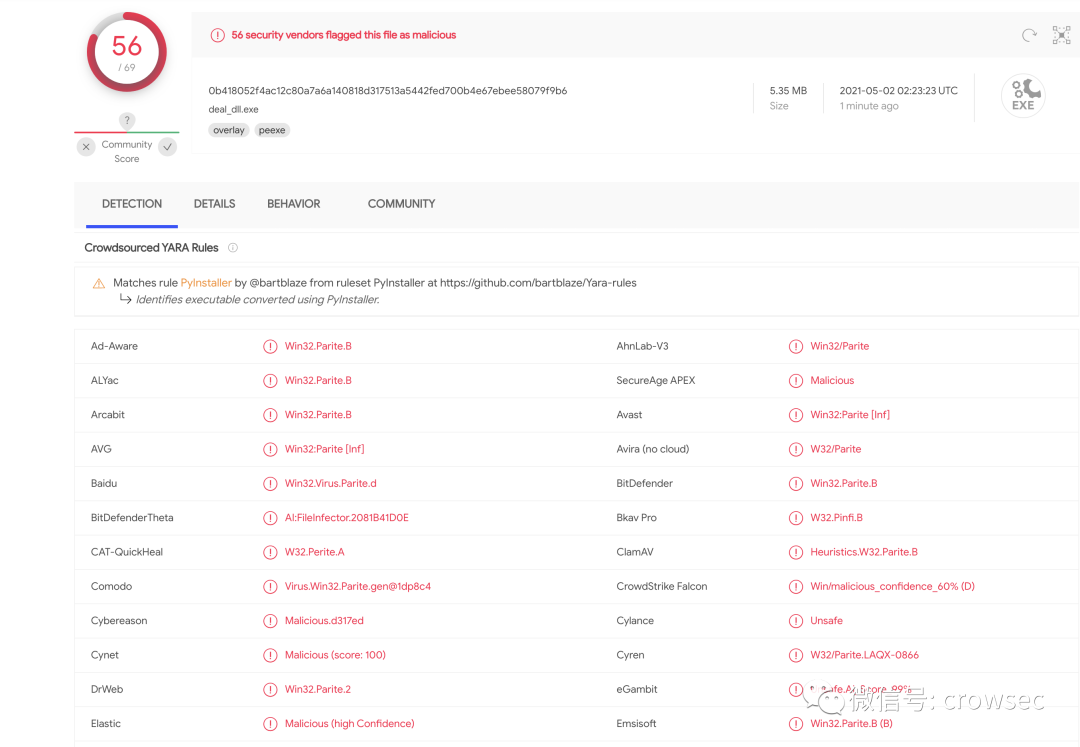Image resolution: width=1080 pixels, height=747 pixels.
Task: Click the alert icon in the Ad-Aware row
Action: tap(270, 346)
